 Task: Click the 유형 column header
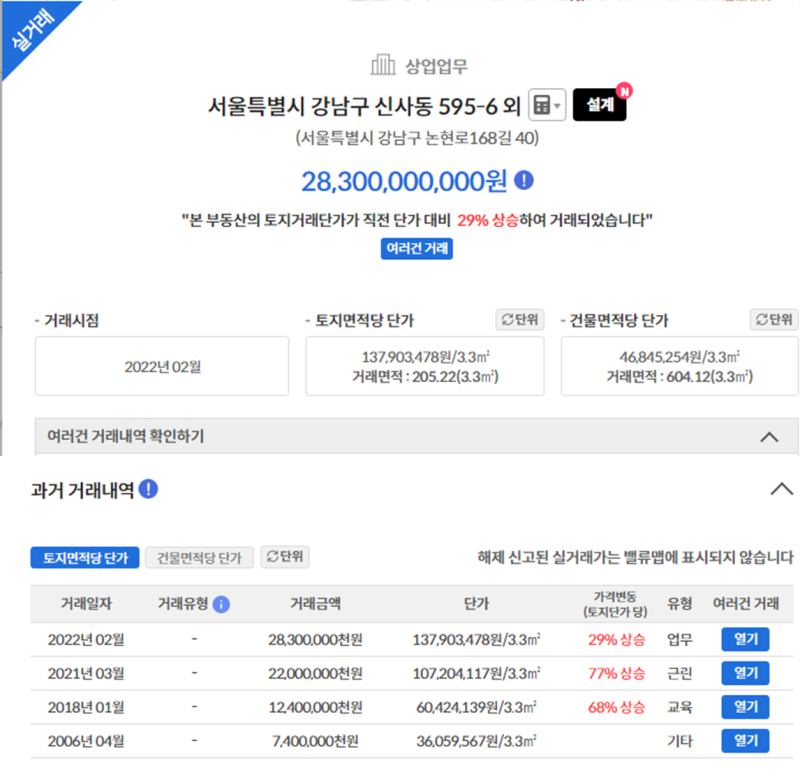680,604
